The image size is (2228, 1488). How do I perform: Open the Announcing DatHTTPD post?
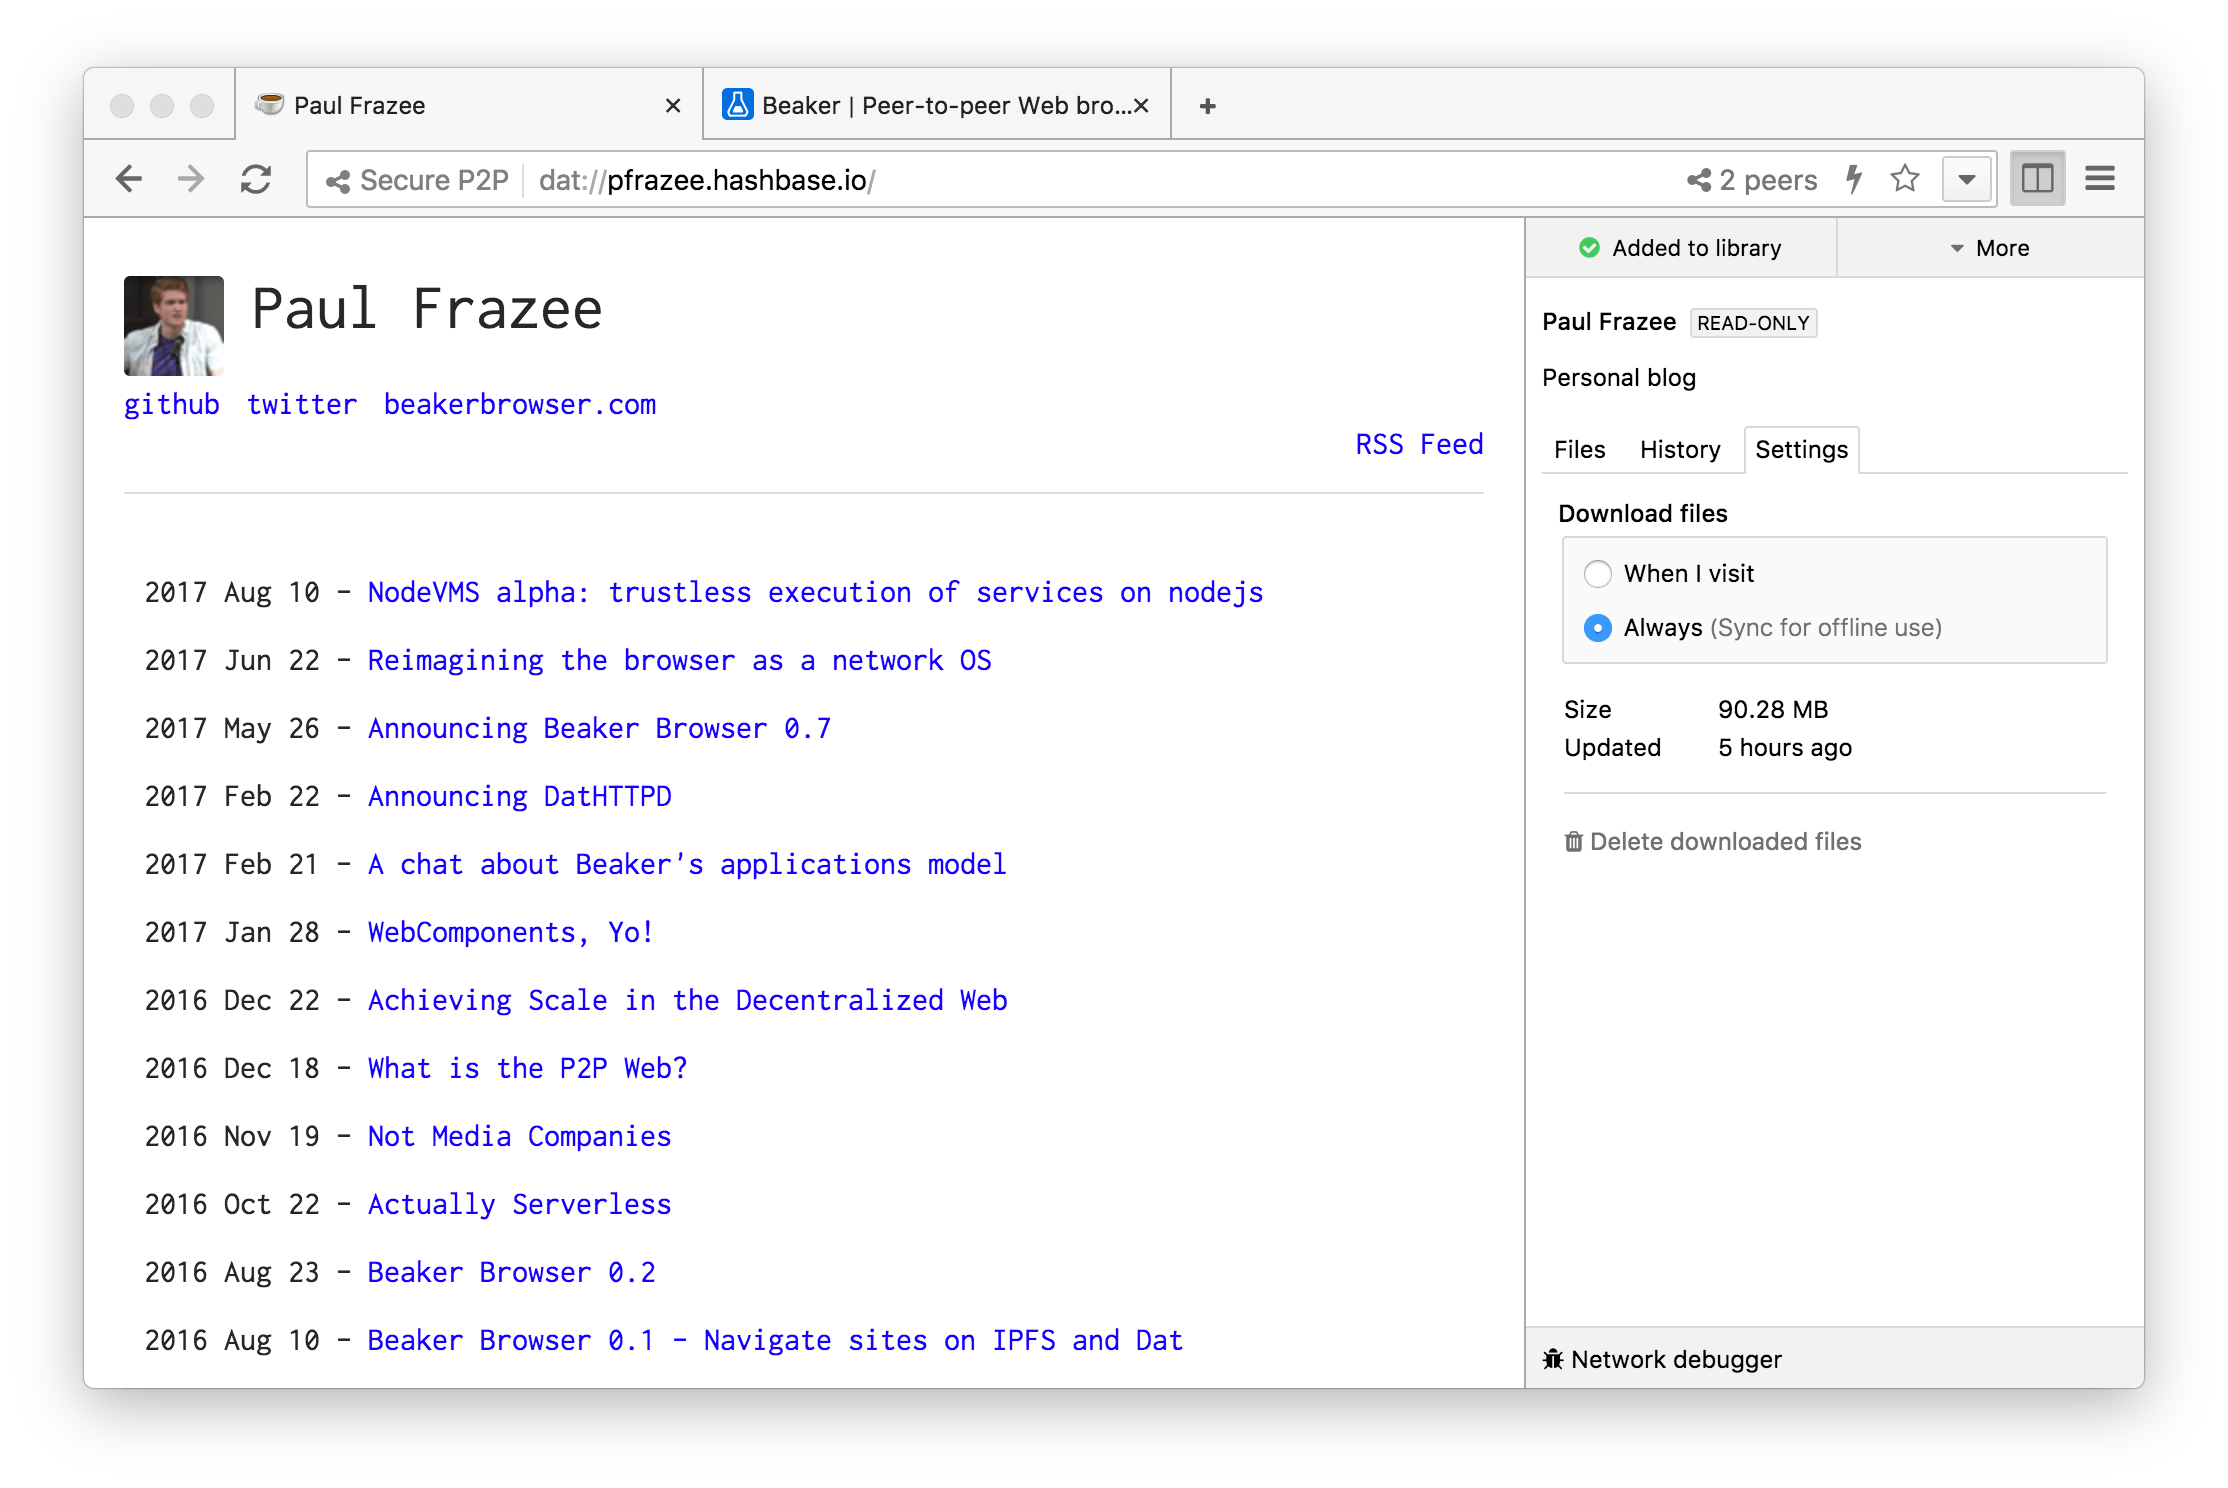click(x=520, y=796)
